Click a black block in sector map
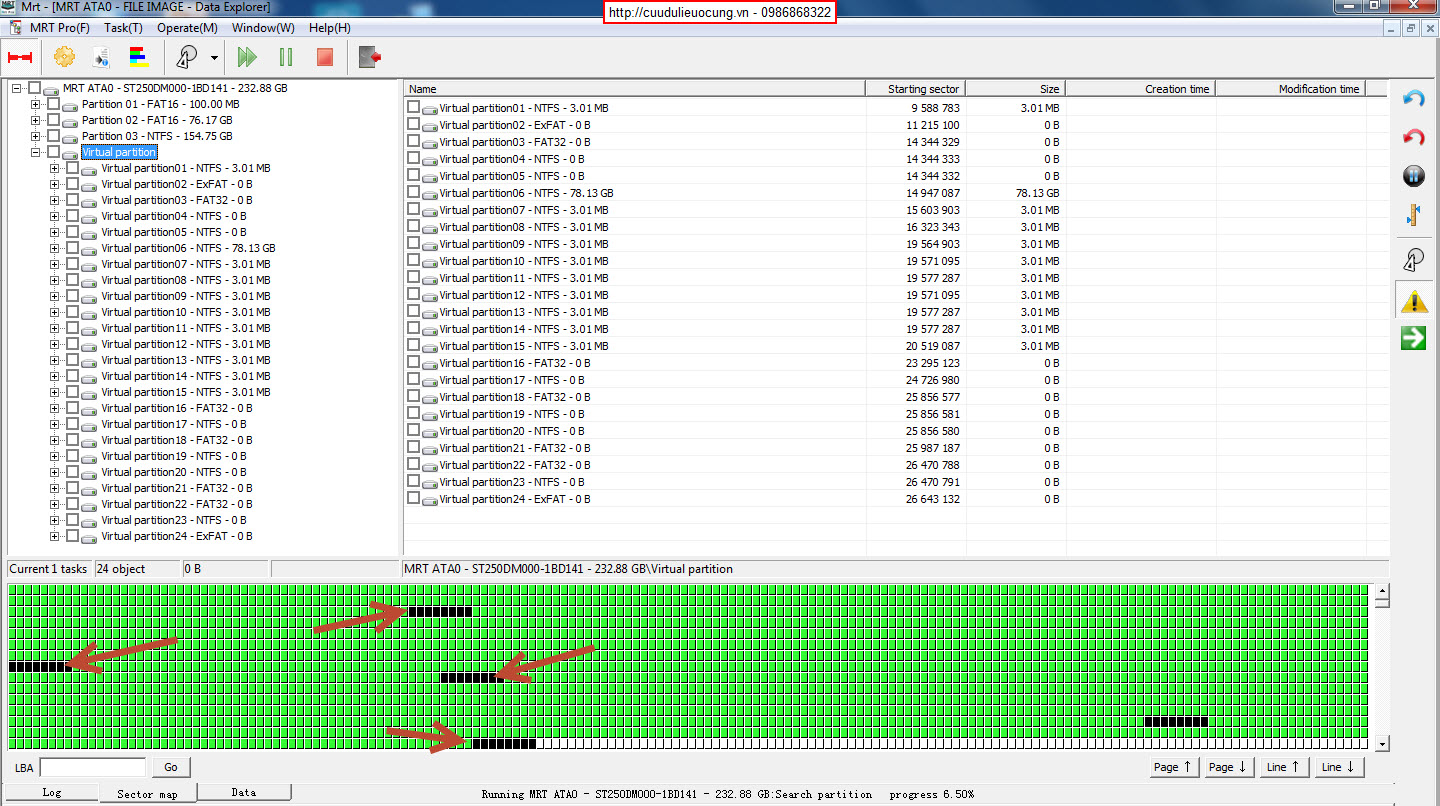 point(440,611)
